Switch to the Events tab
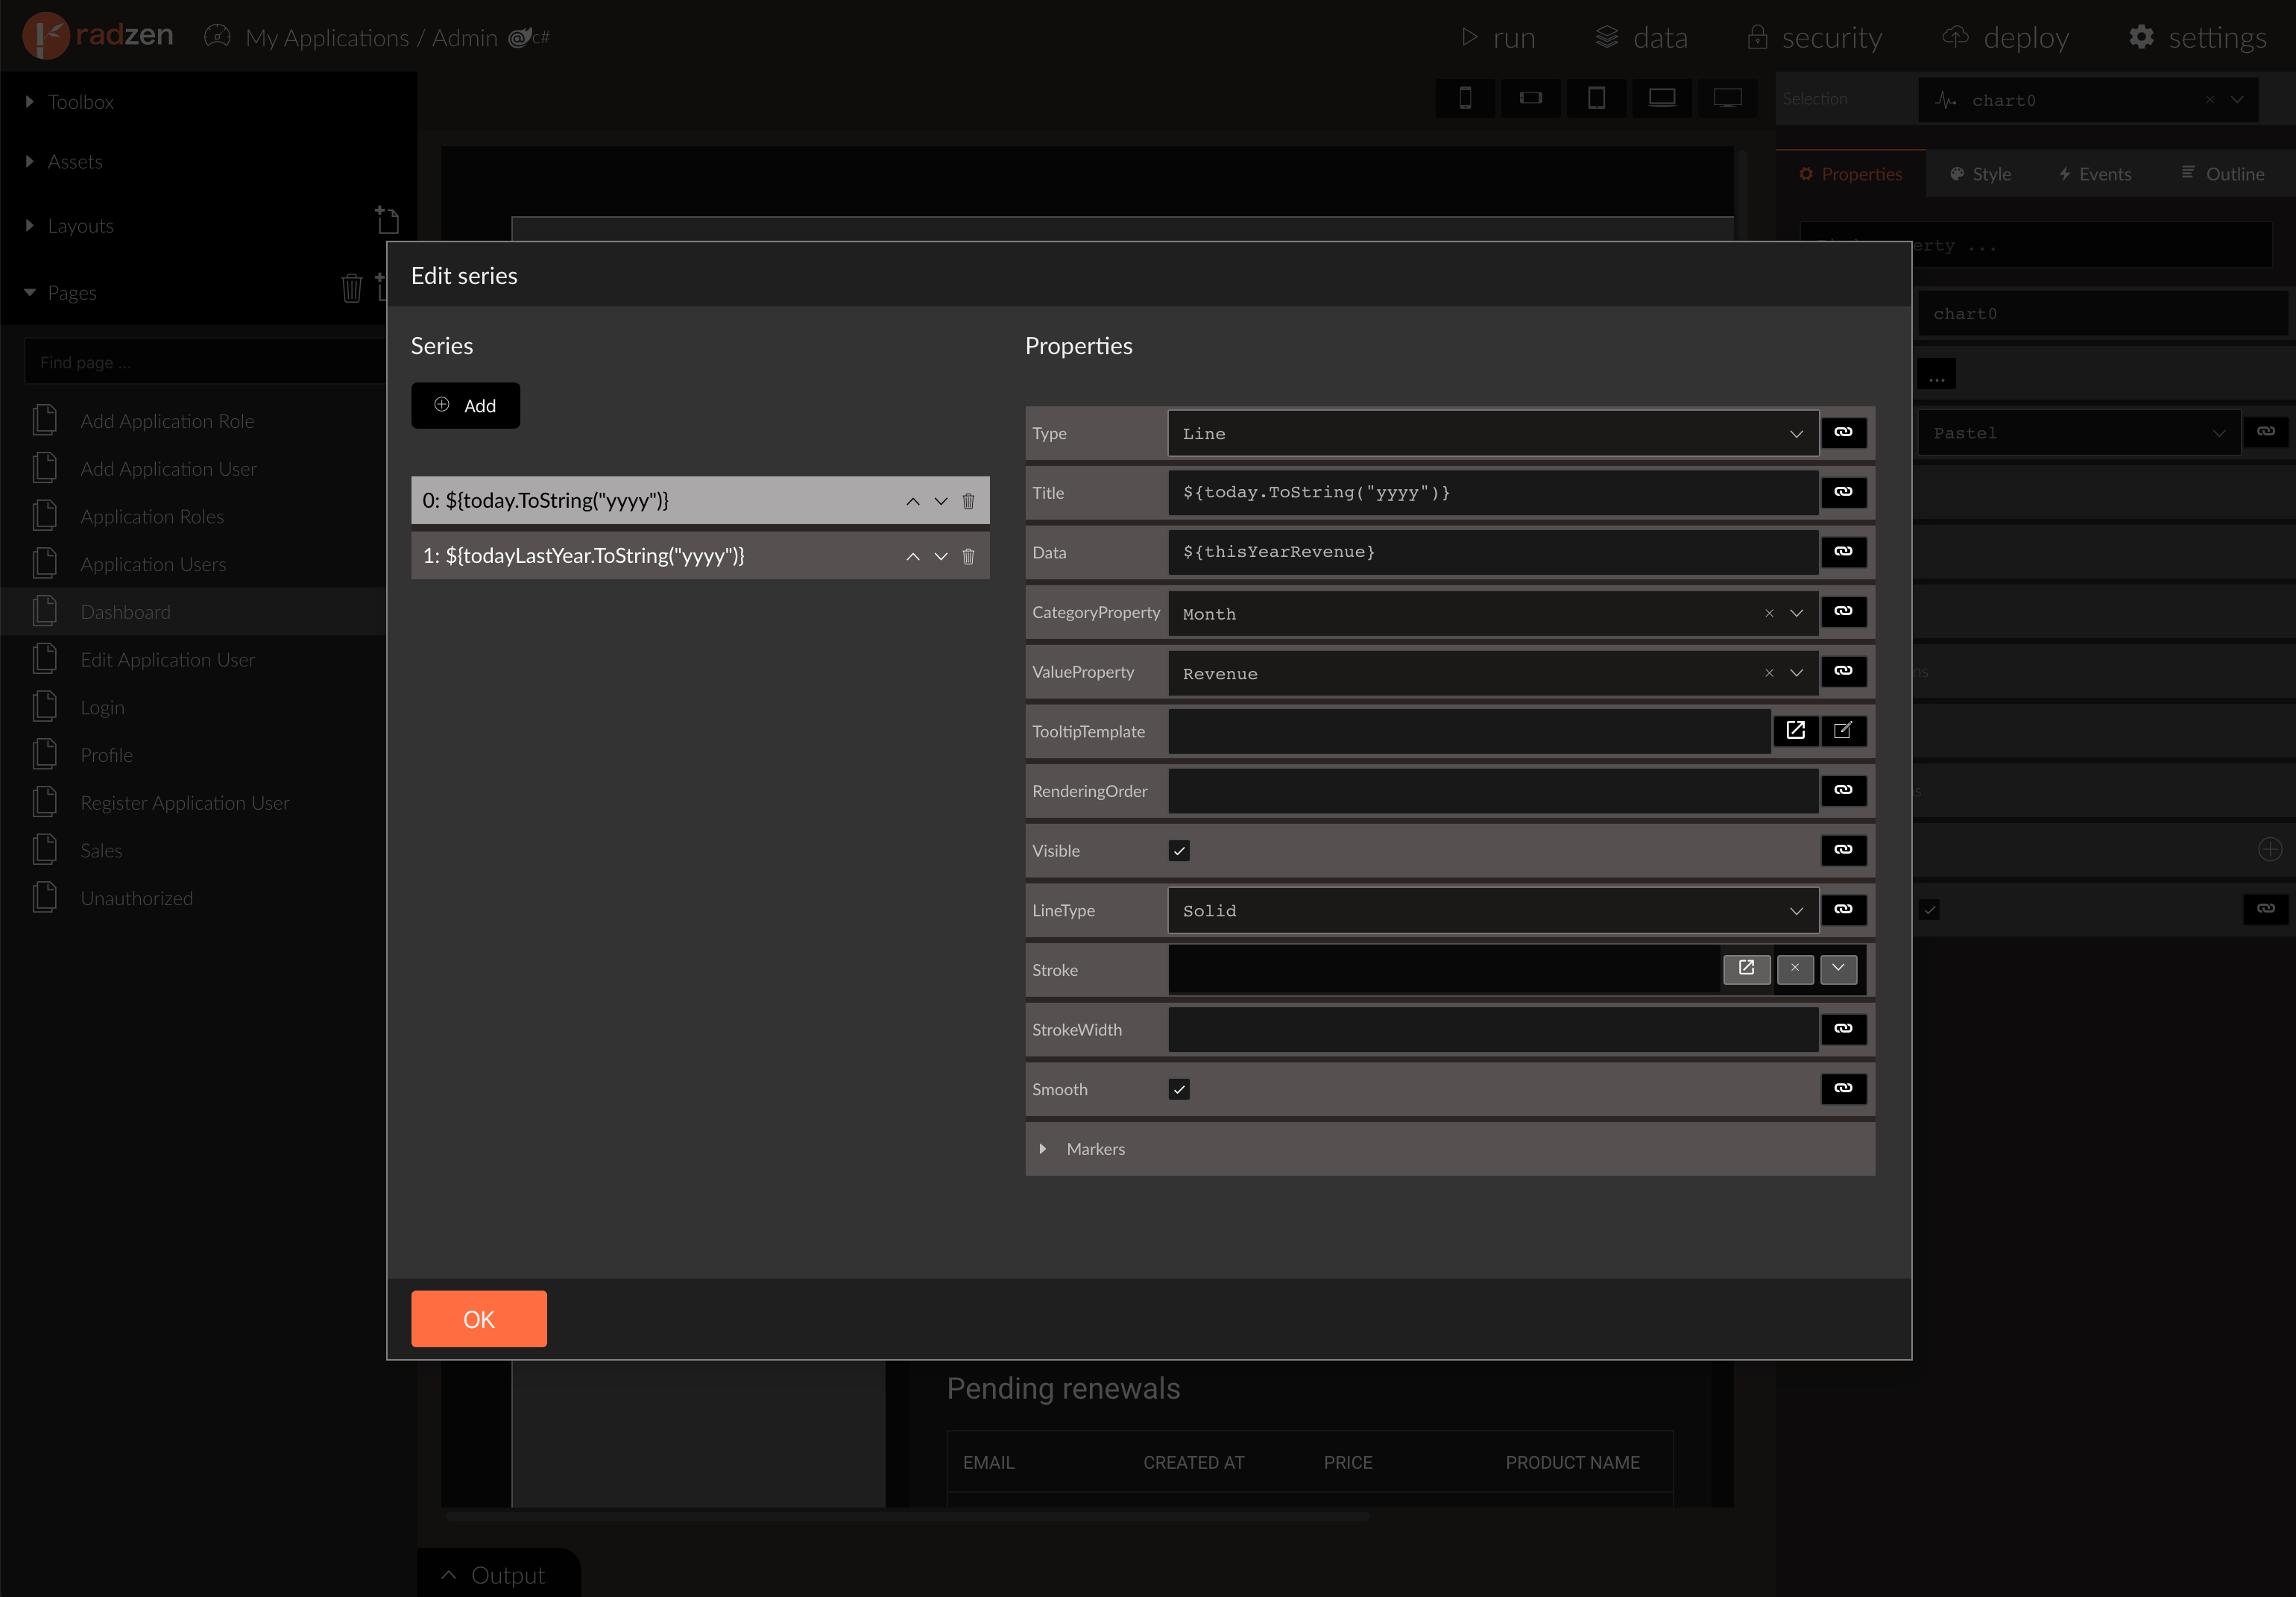2296x1597 pixels. click(2095, 174)
